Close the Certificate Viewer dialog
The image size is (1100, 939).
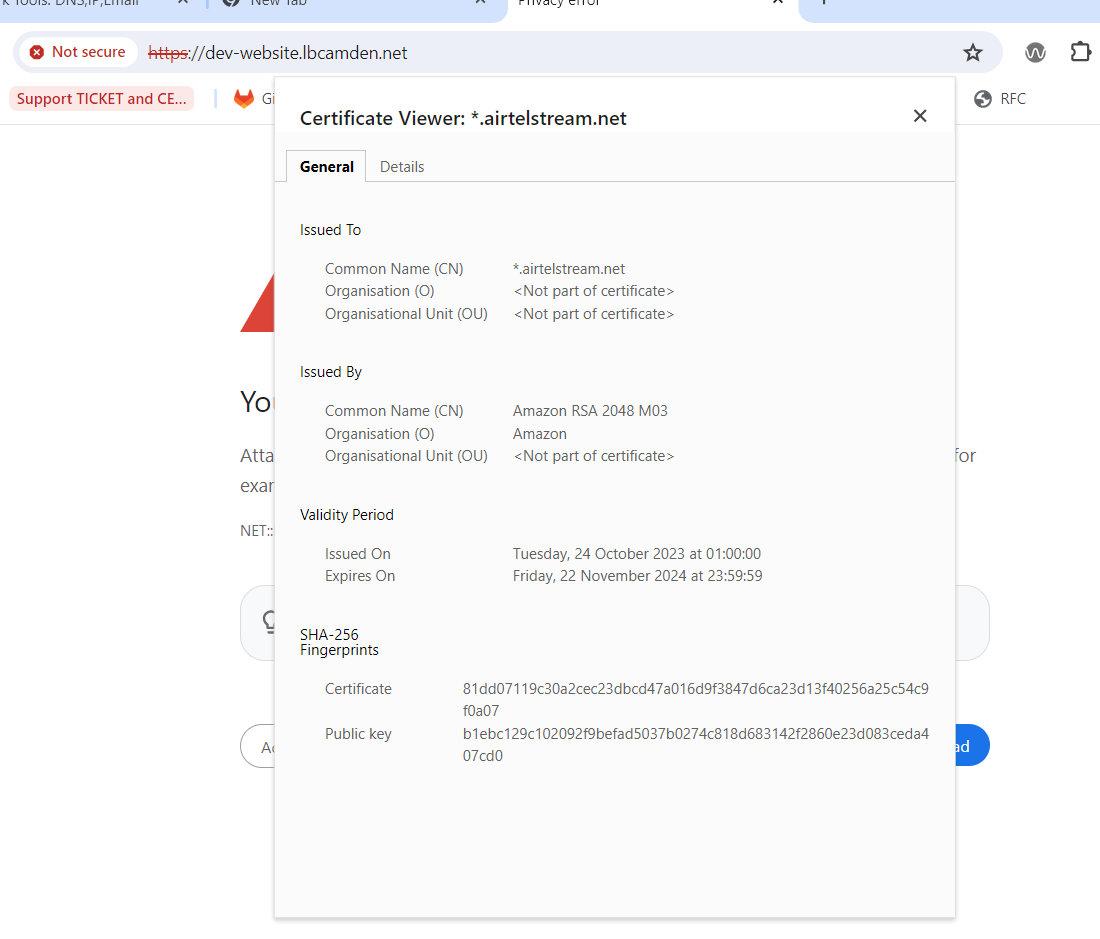[x=920, y=116]
